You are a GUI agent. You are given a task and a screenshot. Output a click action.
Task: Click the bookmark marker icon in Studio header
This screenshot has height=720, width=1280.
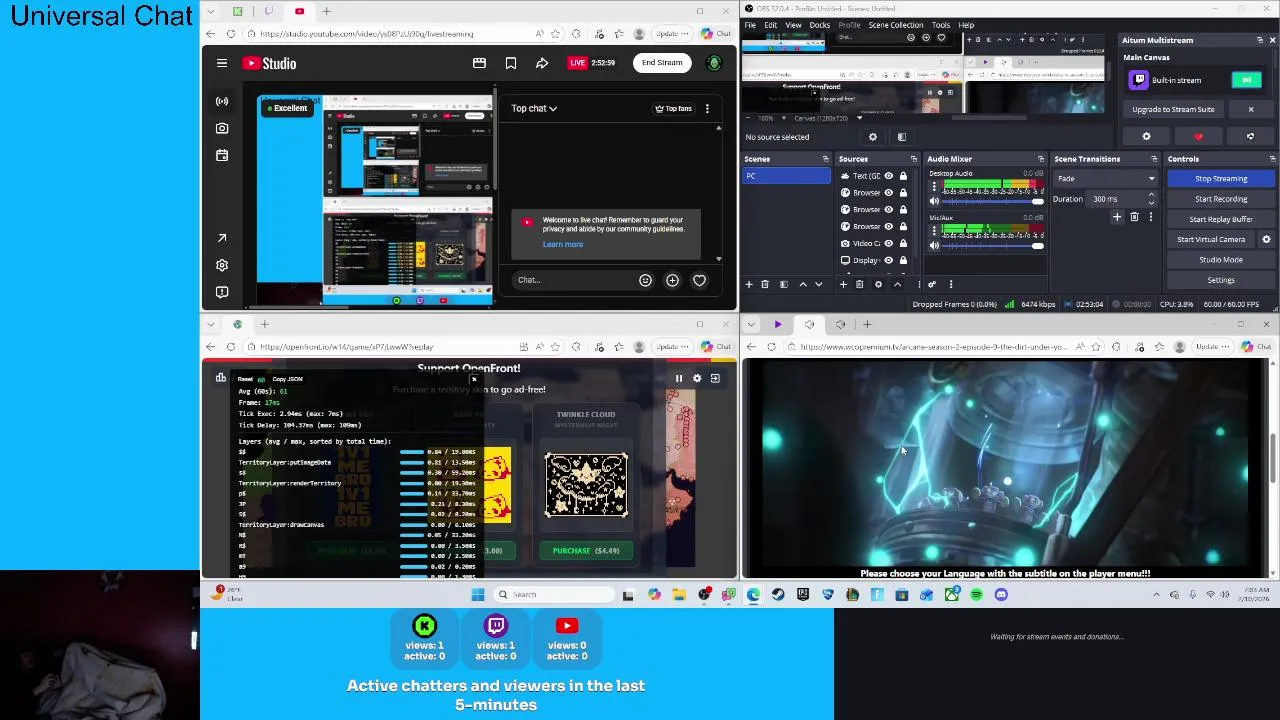click(511, 63)
